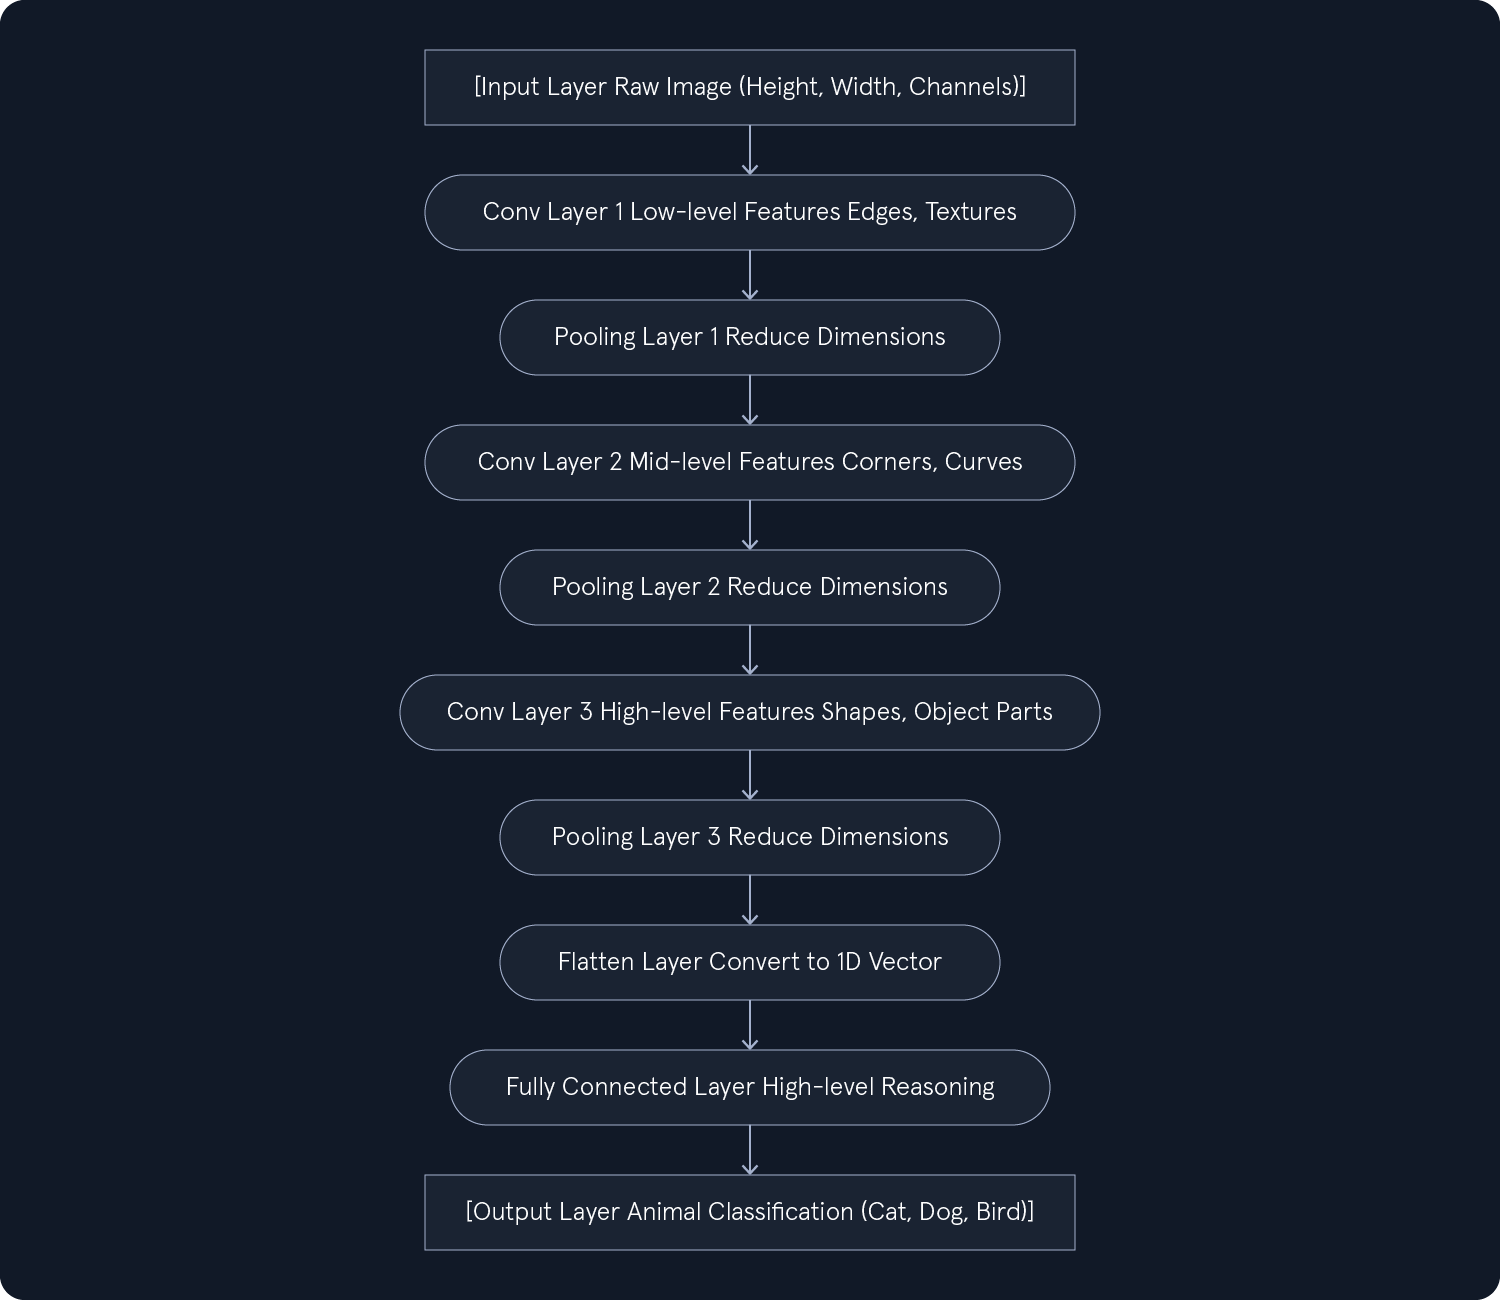This screenshot has width=1500, height=1300.
Task: Select the arrow from Conv Layer 2 to Pooling Layer 2
Action: click(750, 525)
